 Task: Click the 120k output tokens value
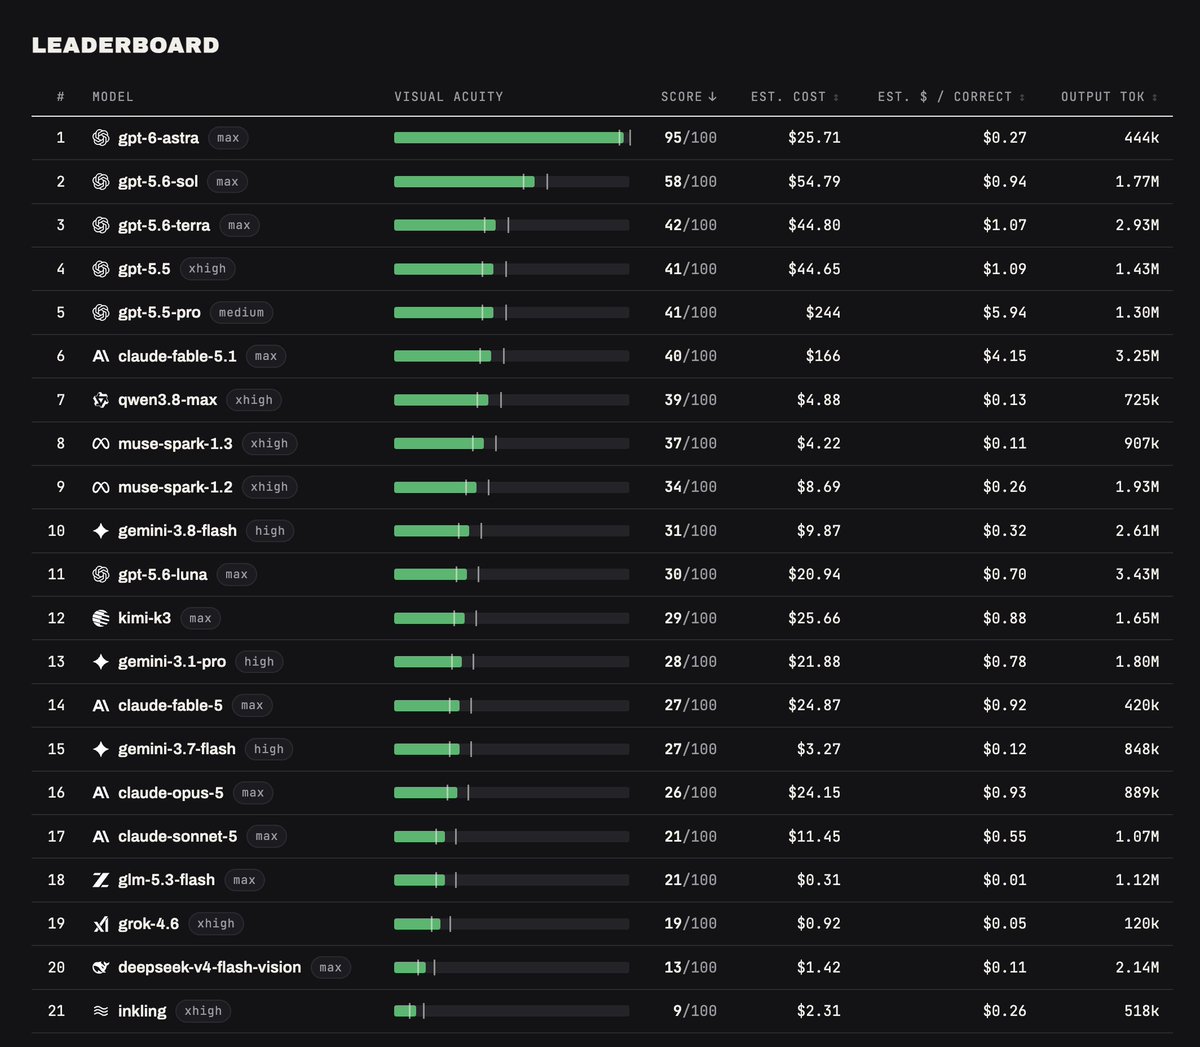(1141, 924)
